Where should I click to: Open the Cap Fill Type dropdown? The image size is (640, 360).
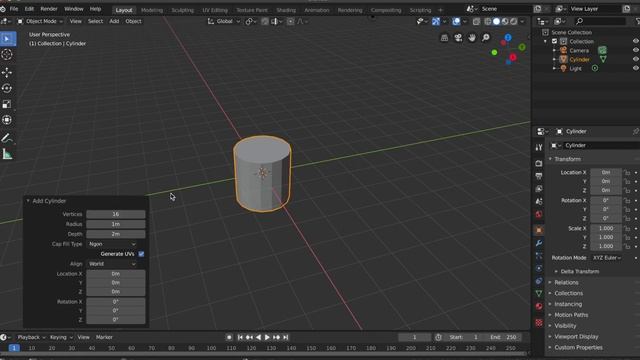tap(112, 244)
